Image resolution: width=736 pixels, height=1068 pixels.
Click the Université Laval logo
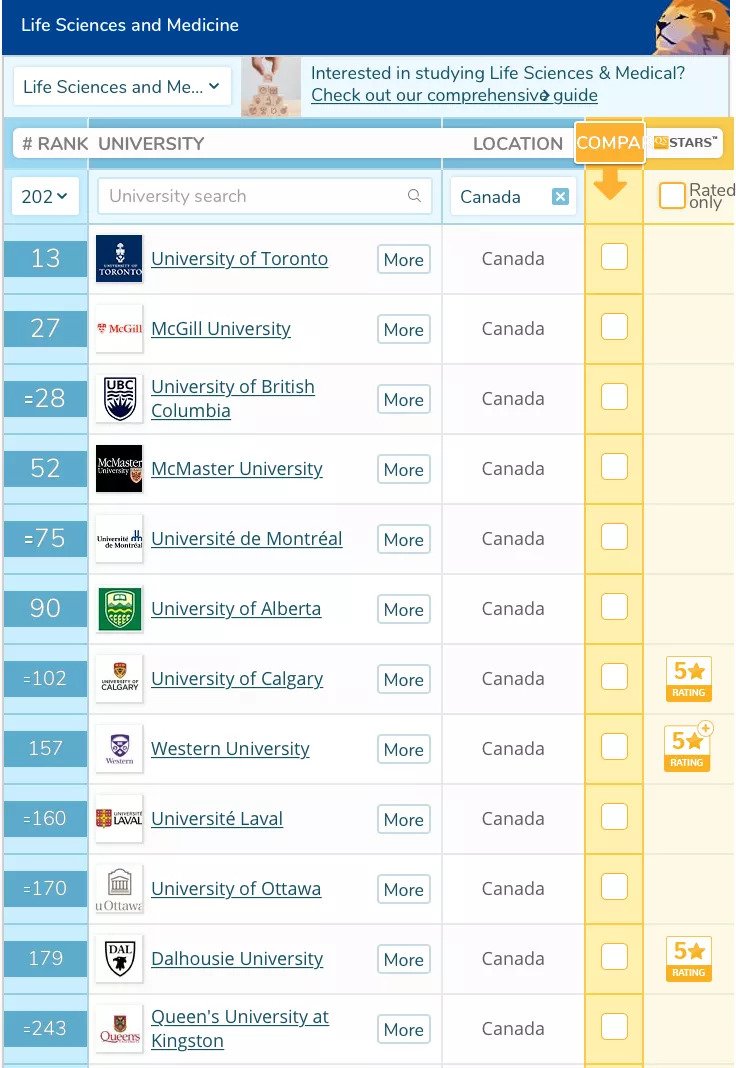click(119, 819)
